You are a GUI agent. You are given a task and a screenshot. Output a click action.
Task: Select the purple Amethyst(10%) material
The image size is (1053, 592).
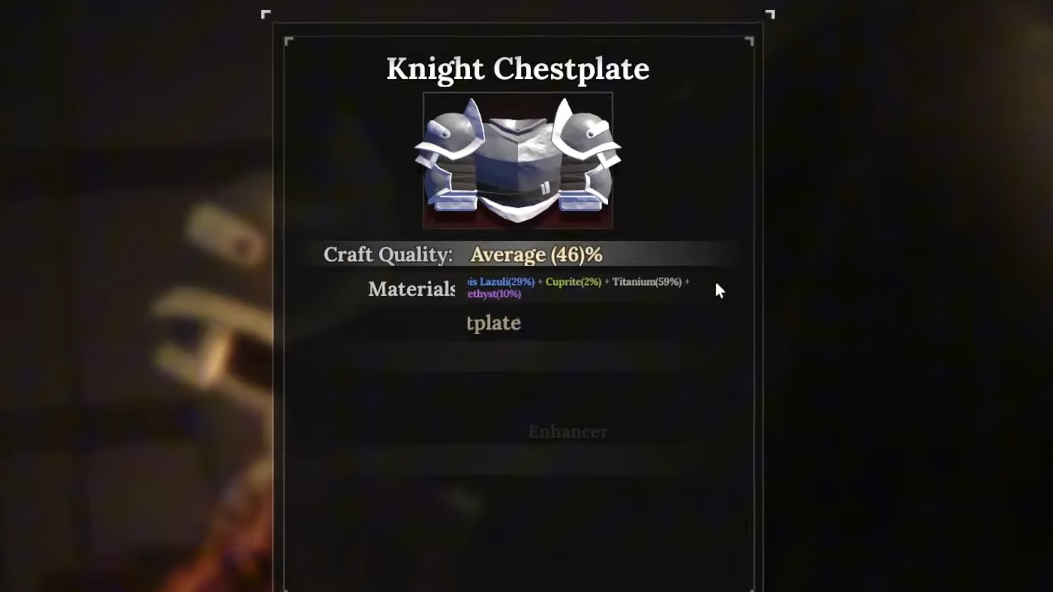point(494,294)
